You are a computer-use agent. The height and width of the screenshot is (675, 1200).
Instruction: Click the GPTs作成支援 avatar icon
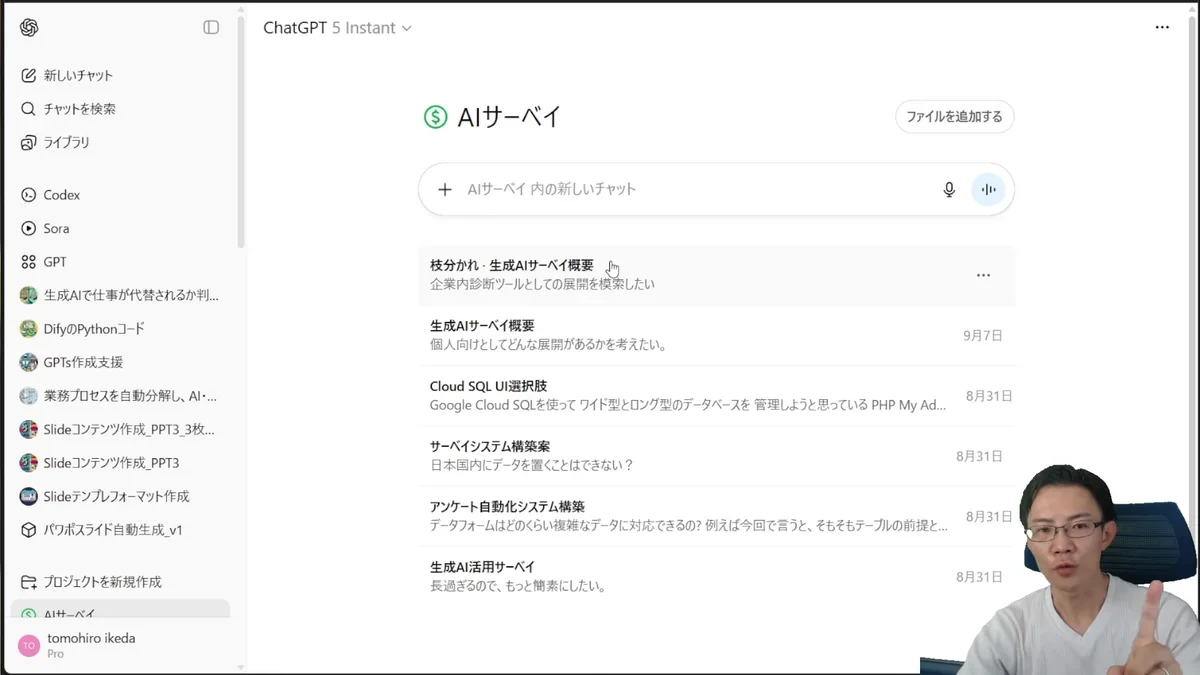pyautogui.click(x=28, y=362)
